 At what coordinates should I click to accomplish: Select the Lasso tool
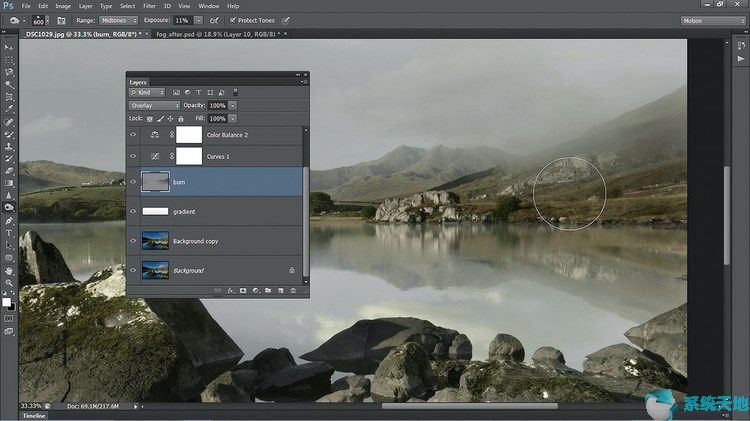click(9, 73)
